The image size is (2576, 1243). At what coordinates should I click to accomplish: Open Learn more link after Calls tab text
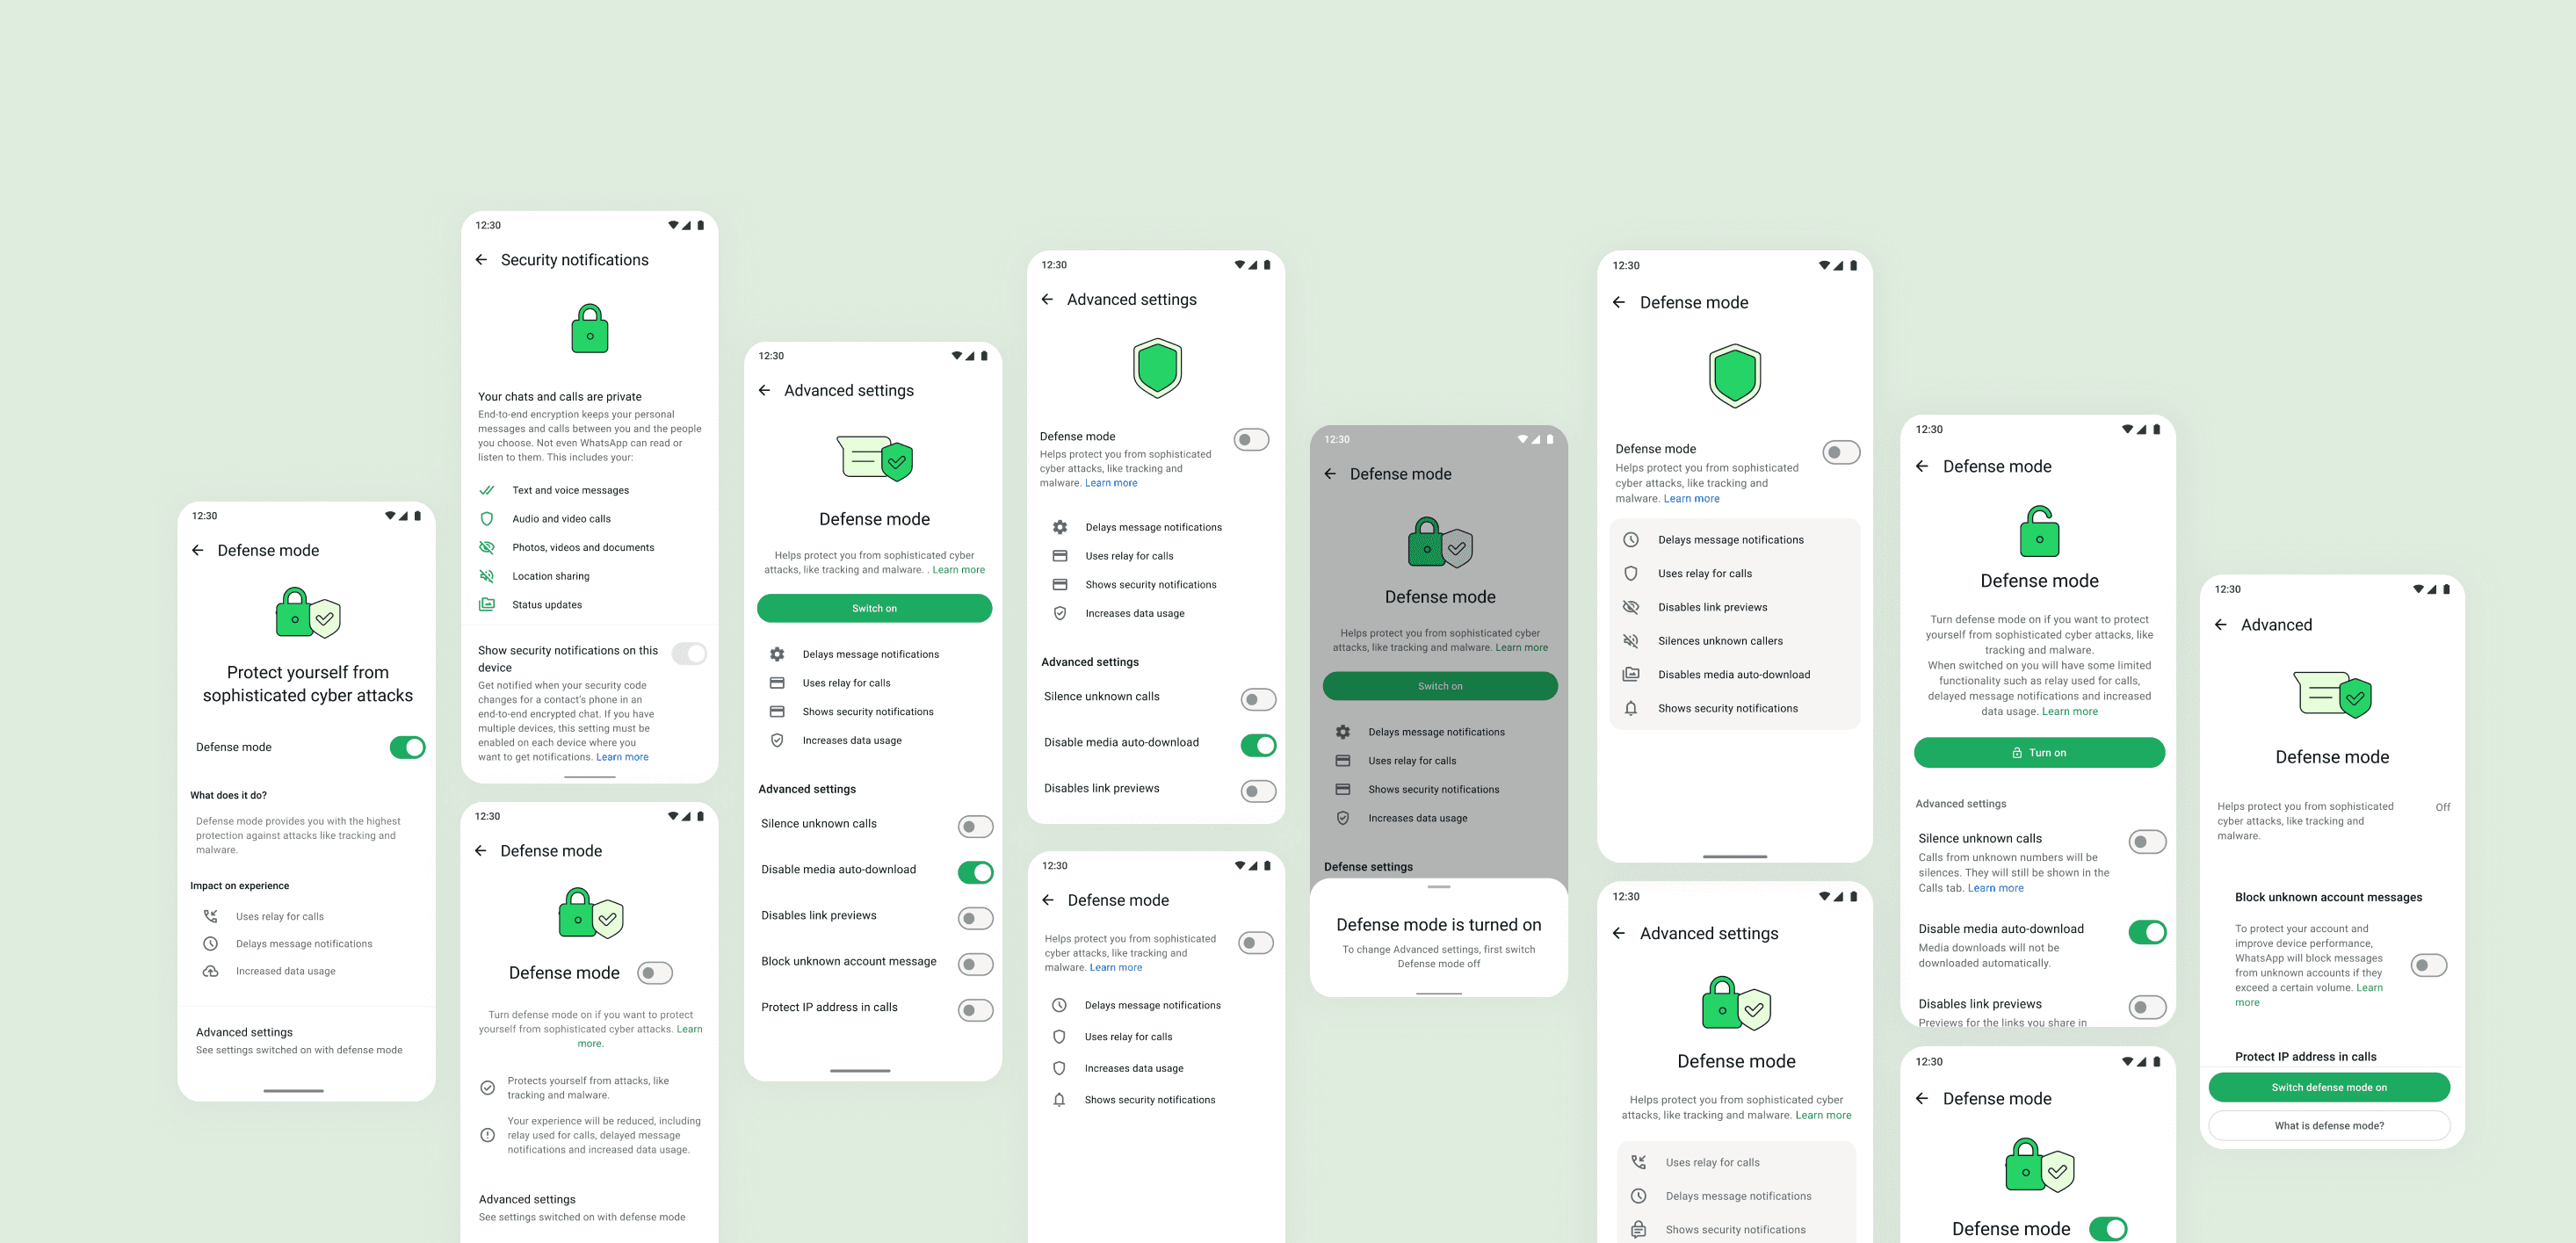(1995, 888)
